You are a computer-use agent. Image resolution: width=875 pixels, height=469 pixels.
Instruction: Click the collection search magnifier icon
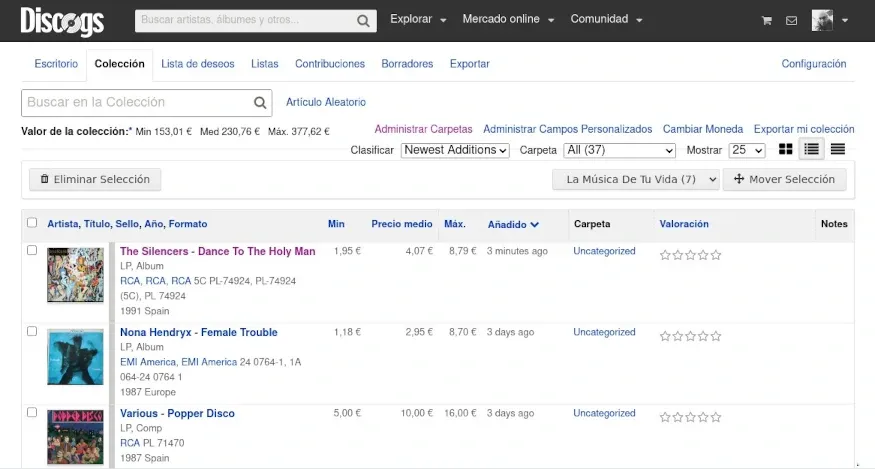pos(260,103)
